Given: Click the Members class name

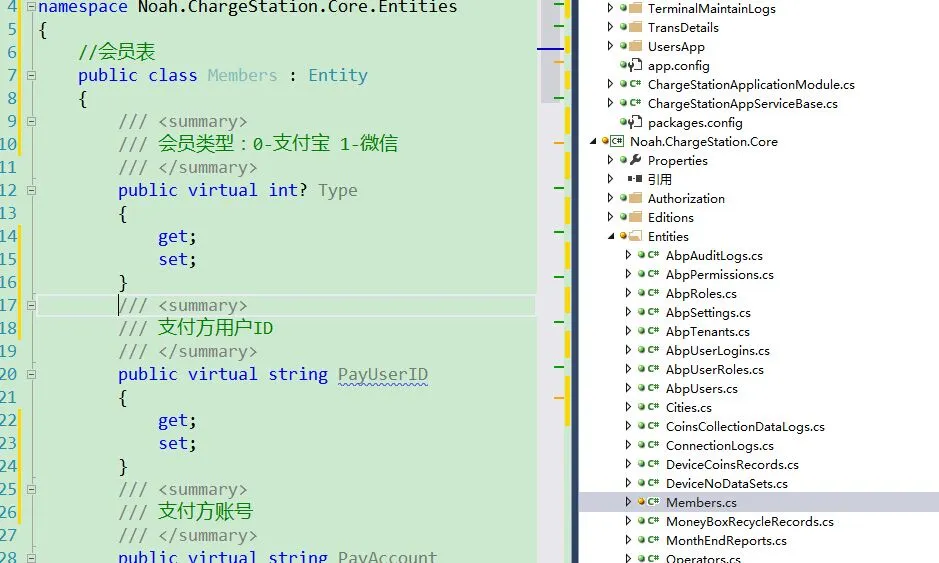Looking at the screenshot, I should pos(243,75).
